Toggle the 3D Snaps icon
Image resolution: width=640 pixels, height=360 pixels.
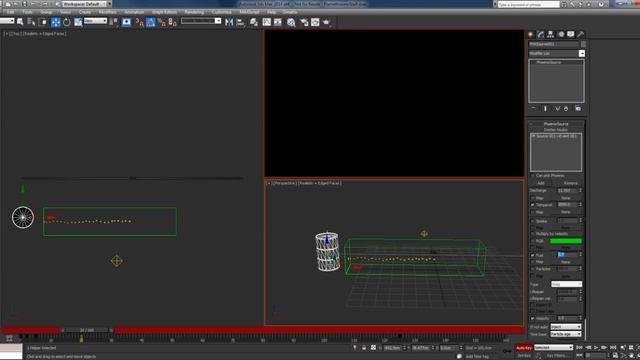140,22
